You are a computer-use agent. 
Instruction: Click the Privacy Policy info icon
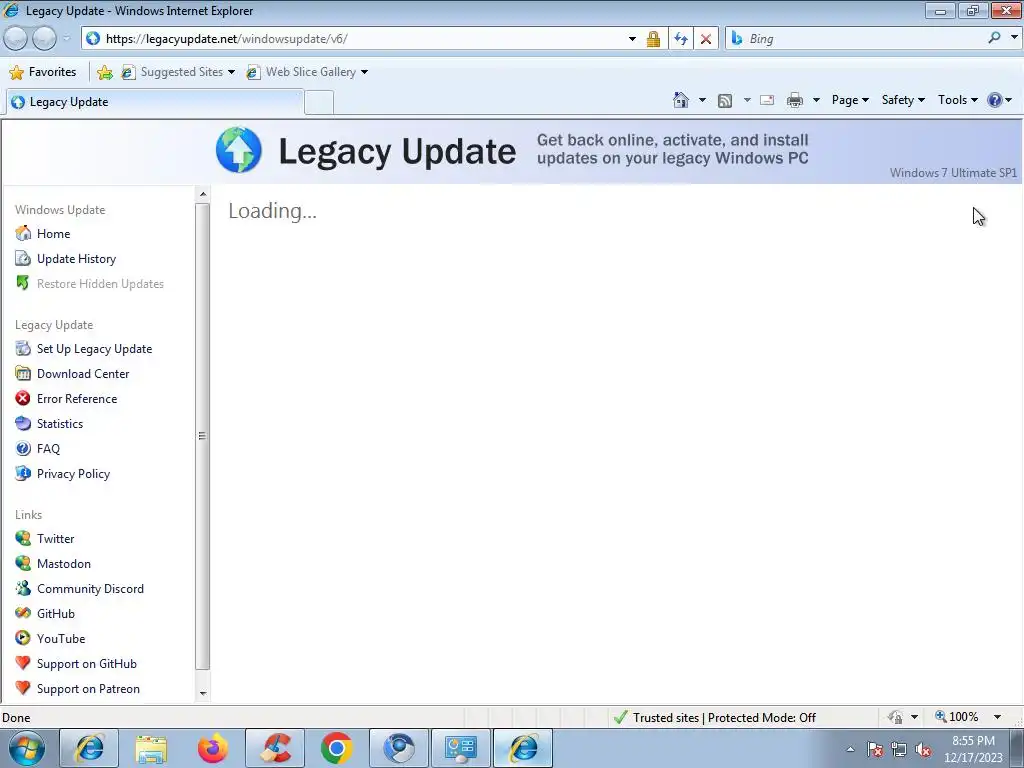click(x=23, y=473)
